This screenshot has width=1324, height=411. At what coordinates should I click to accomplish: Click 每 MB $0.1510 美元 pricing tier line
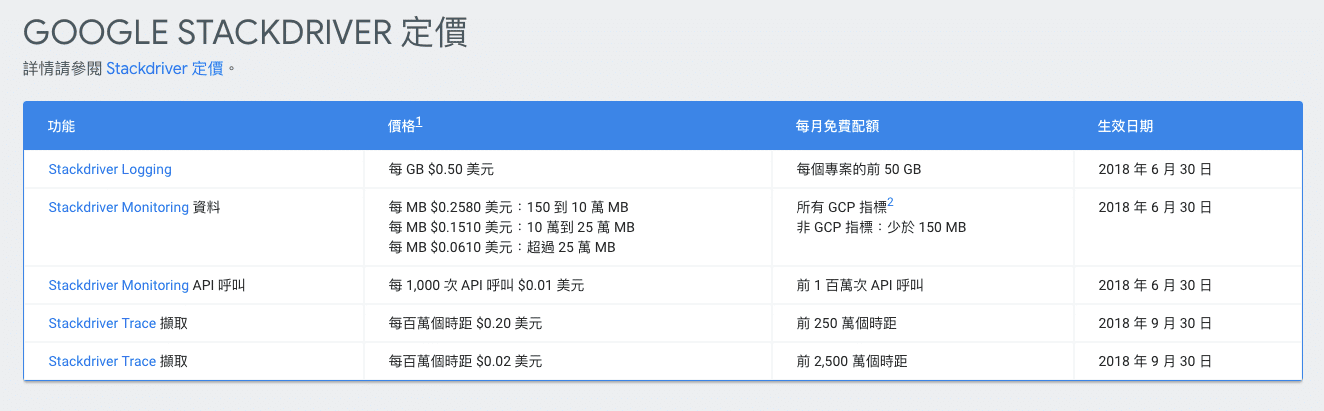511,227
